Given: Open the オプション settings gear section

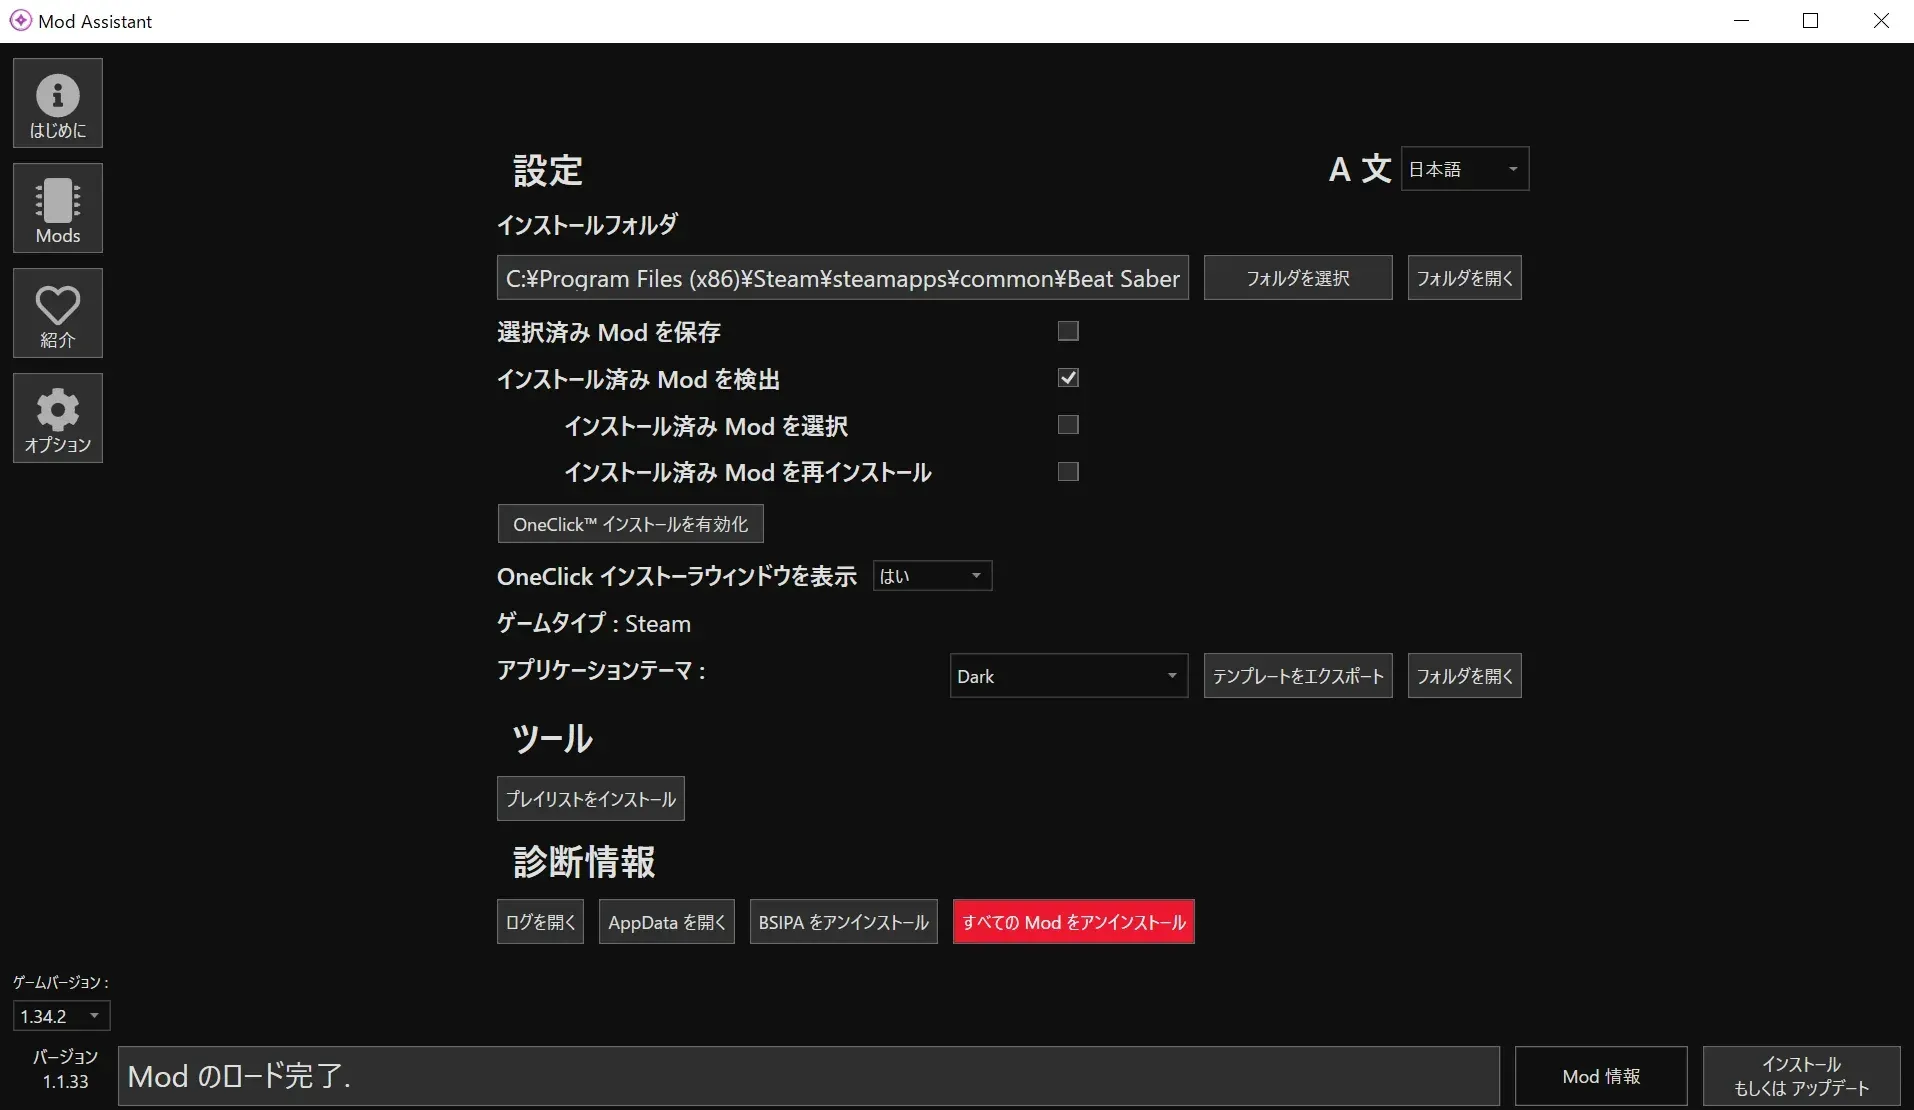Looking at the screenshot, I should [x=57, y=418].
